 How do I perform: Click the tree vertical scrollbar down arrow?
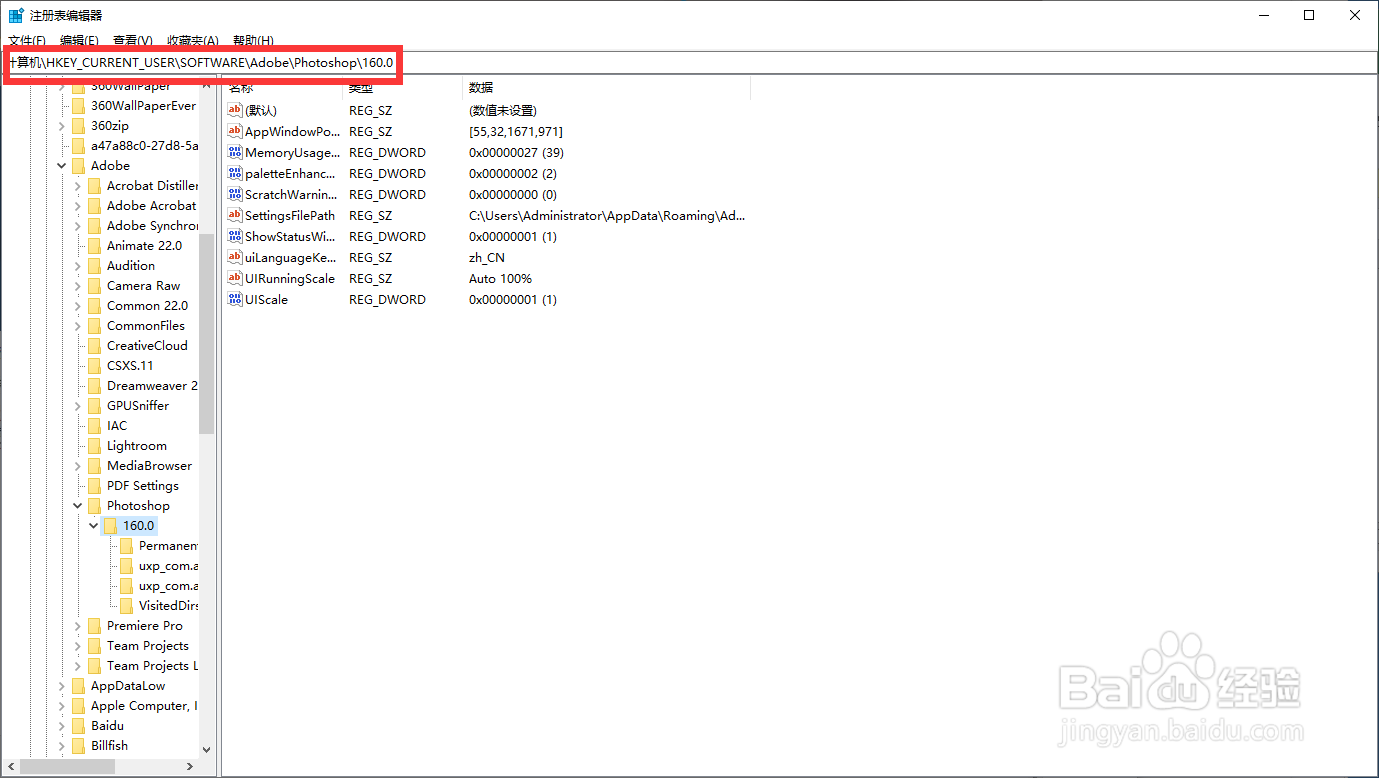(207, 749)
